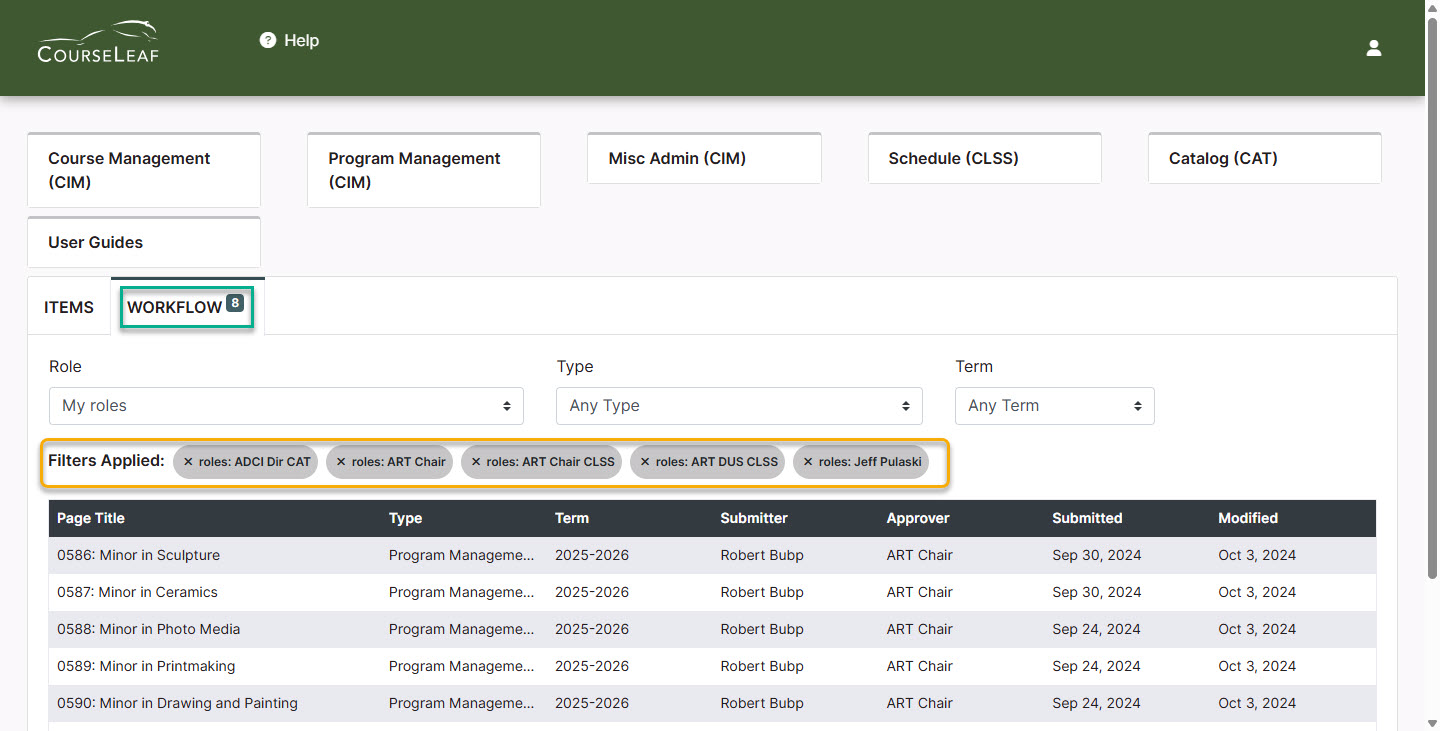Open the 0588: Minor in Photo Media page
Viewport: 1440px width, 731px height.
[x=148, y=629]
